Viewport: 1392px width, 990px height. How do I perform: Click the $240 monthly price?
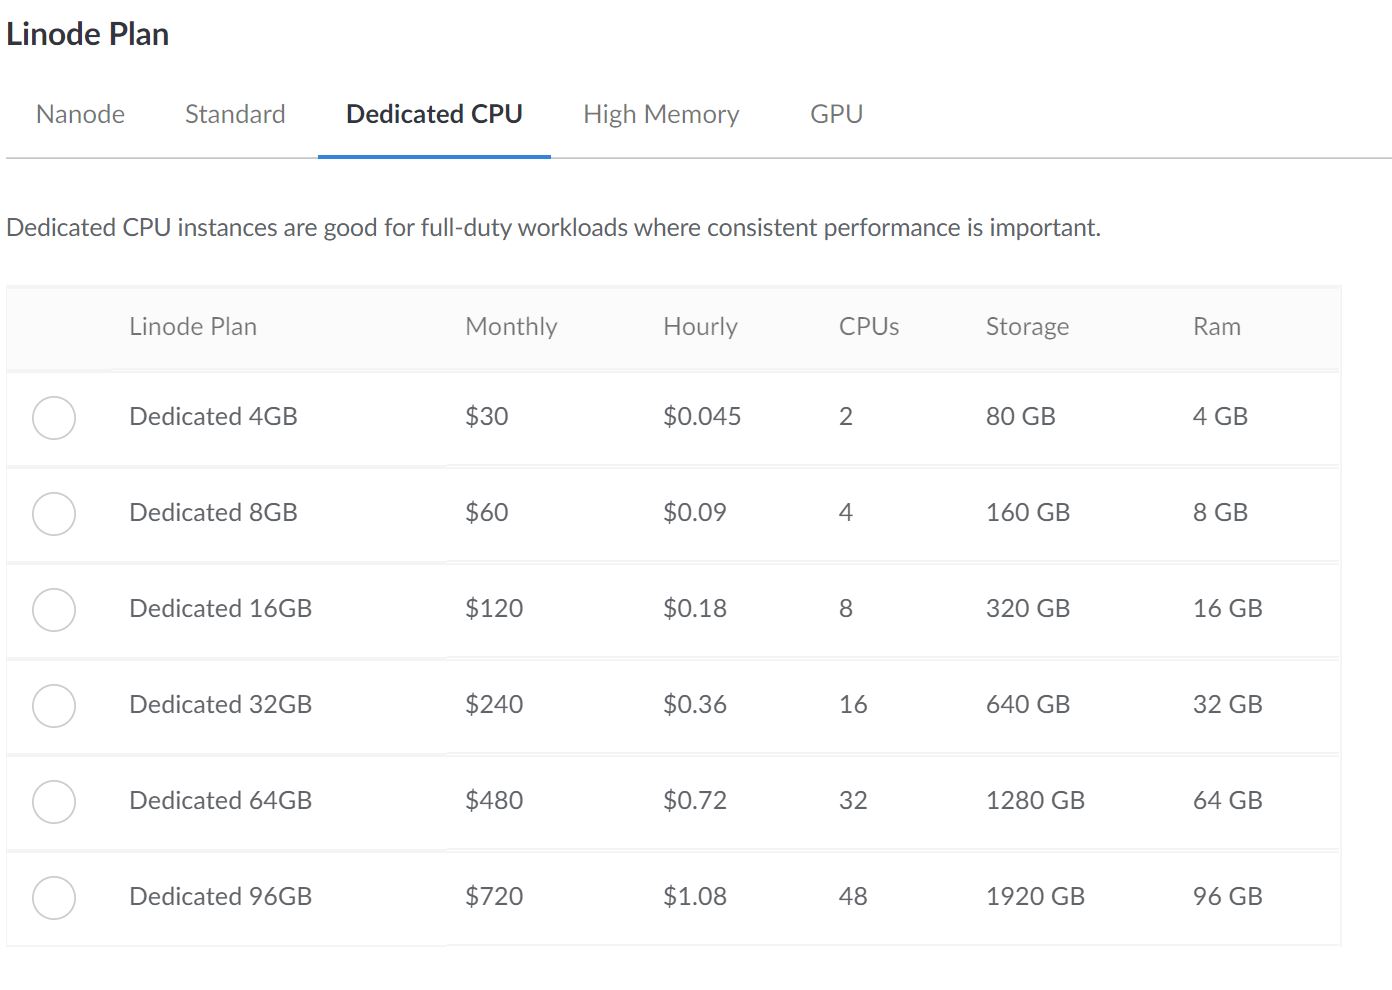[494, 705]
